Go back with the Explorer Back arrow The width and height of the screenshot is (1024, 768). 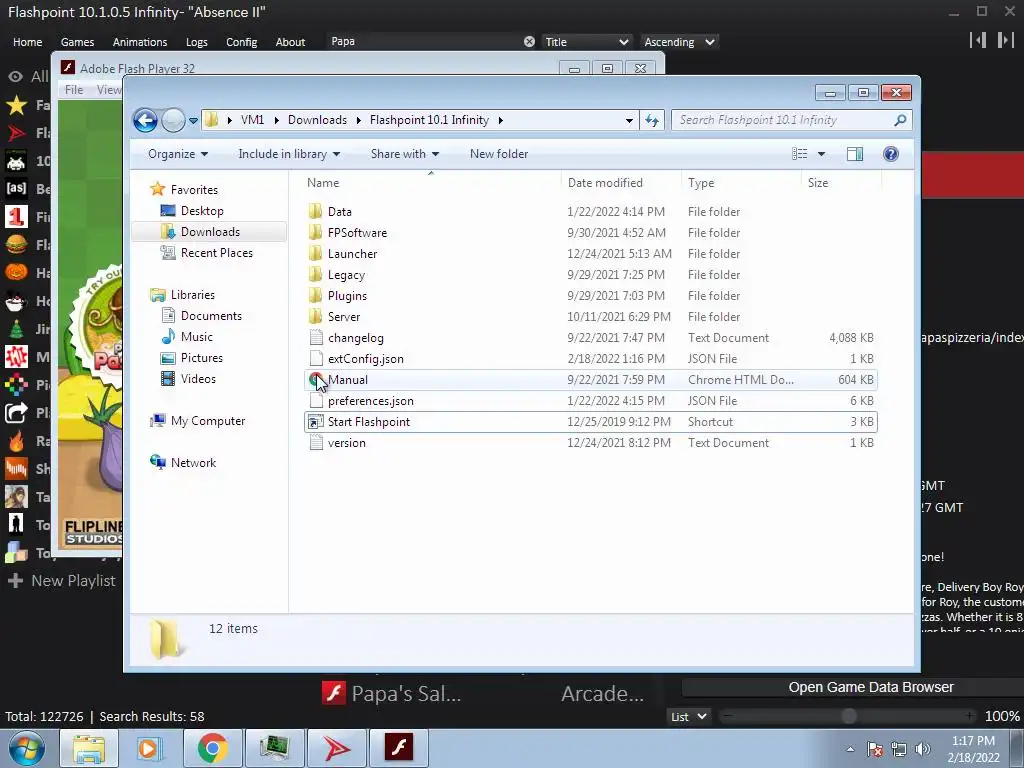coord(145,120)
